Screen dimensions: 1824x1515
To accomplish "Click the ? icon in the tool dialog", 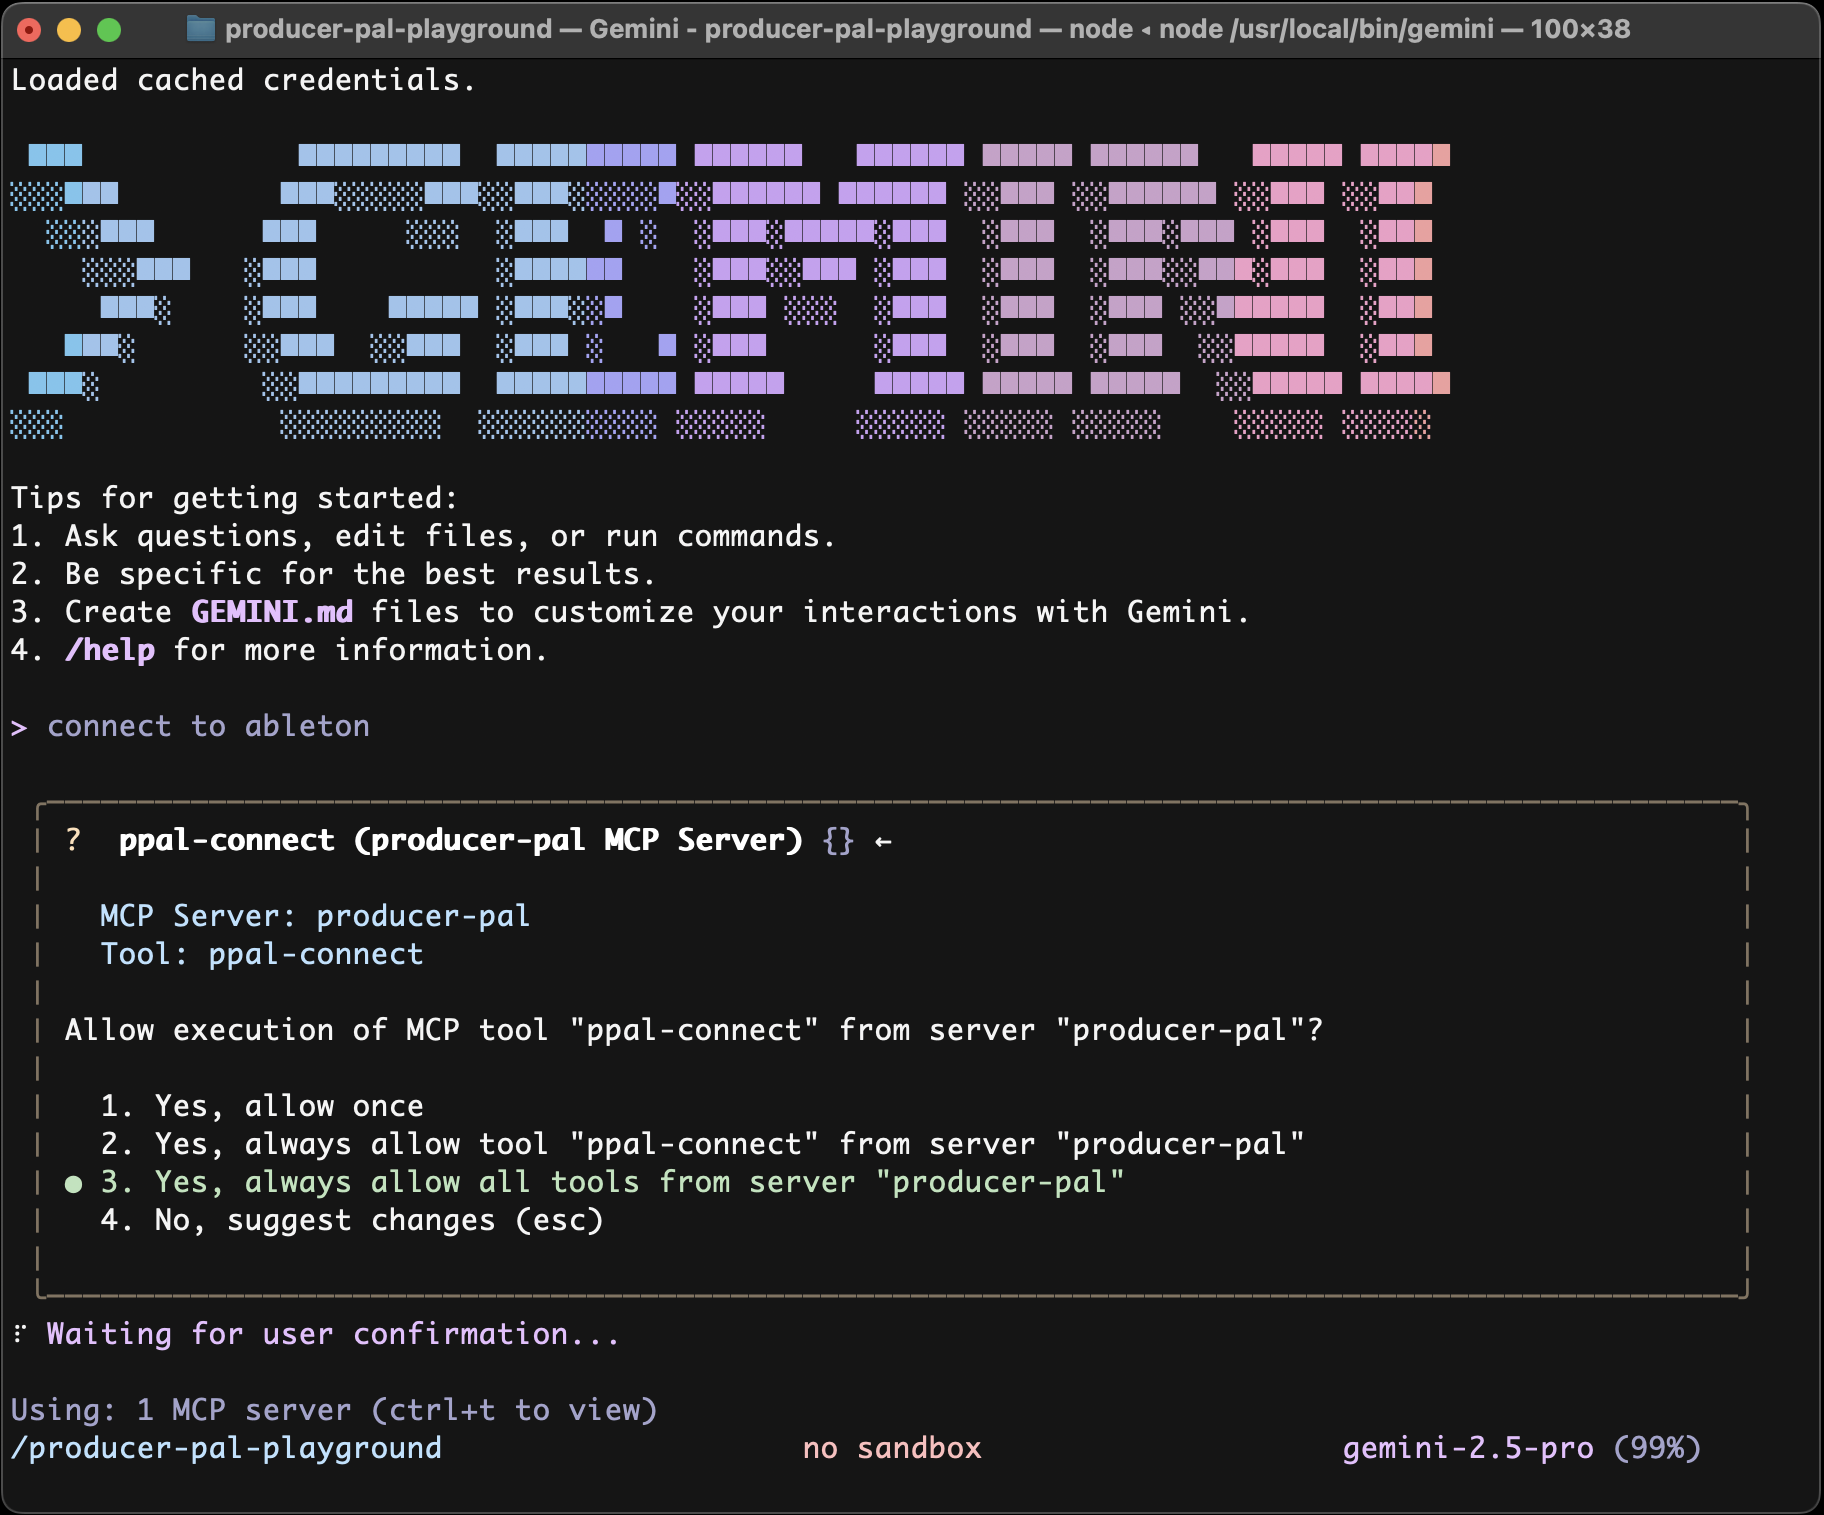I will coord(72,841).
